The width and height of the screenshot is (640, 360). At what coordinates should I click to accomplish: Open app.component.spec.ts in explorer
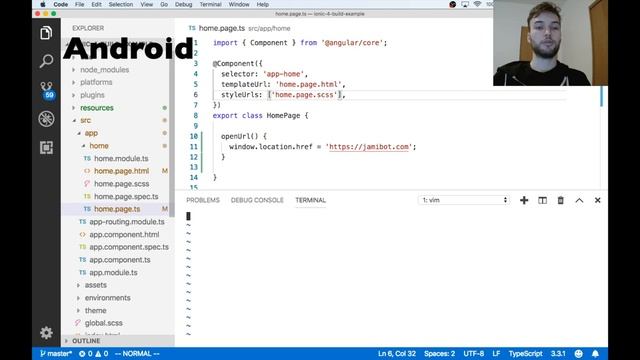[129, 247]
